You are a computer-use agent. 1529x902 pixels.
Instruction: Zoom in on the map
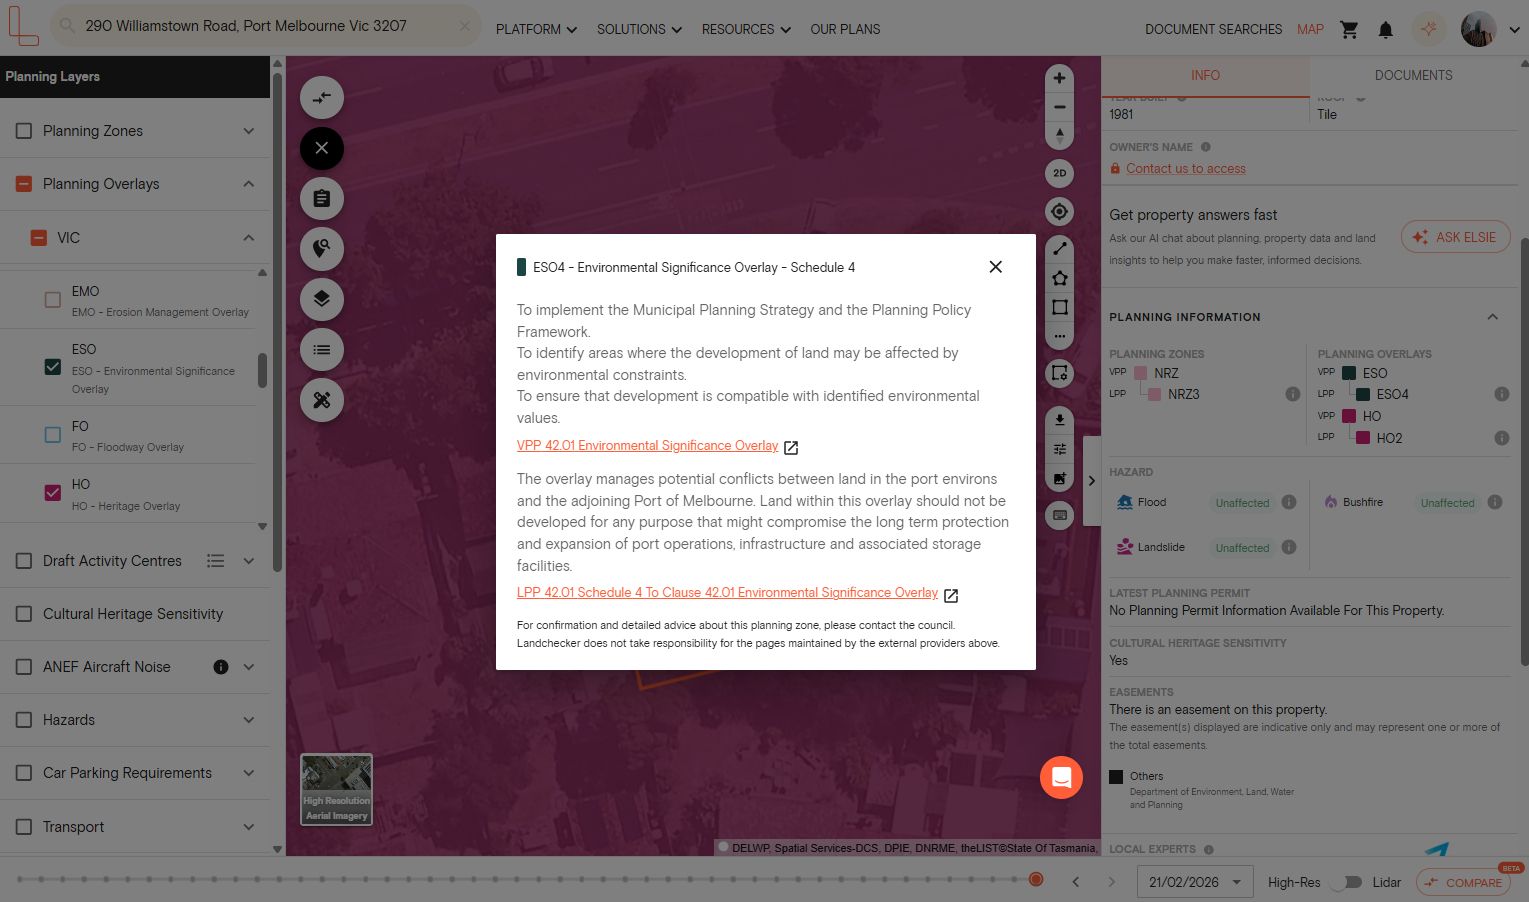coord(1059,78)
